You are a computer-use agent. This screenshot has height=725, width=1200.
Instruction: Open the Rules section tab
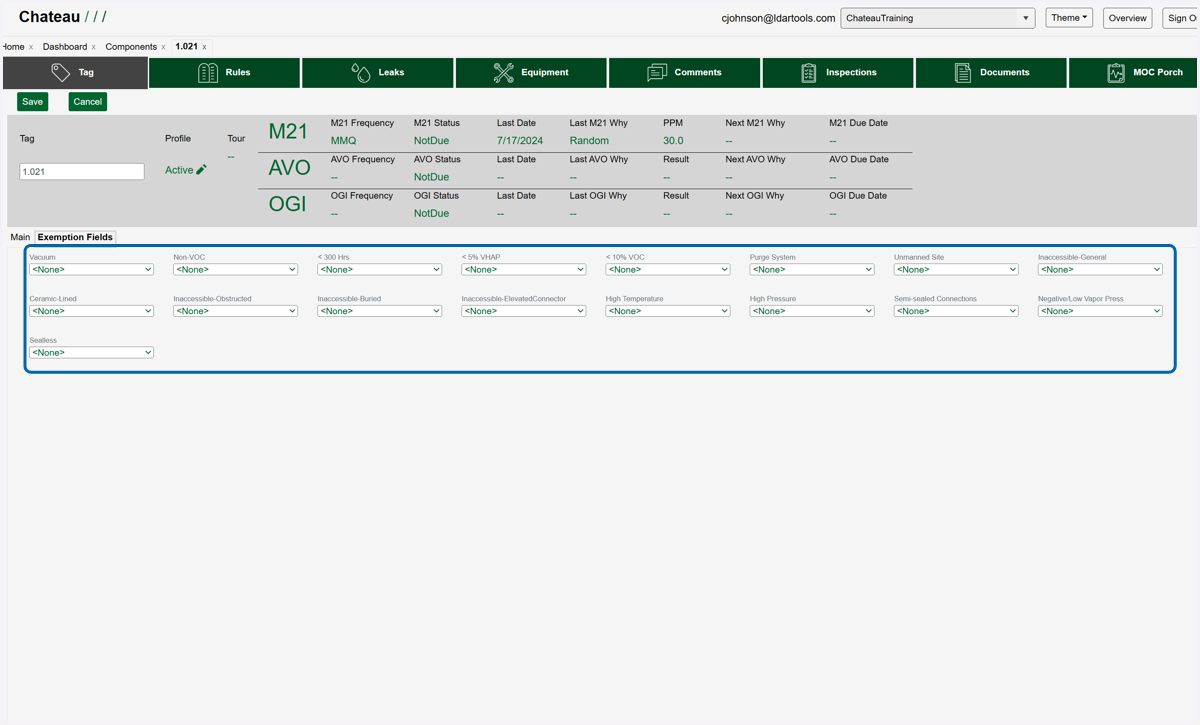pos(225,73)
